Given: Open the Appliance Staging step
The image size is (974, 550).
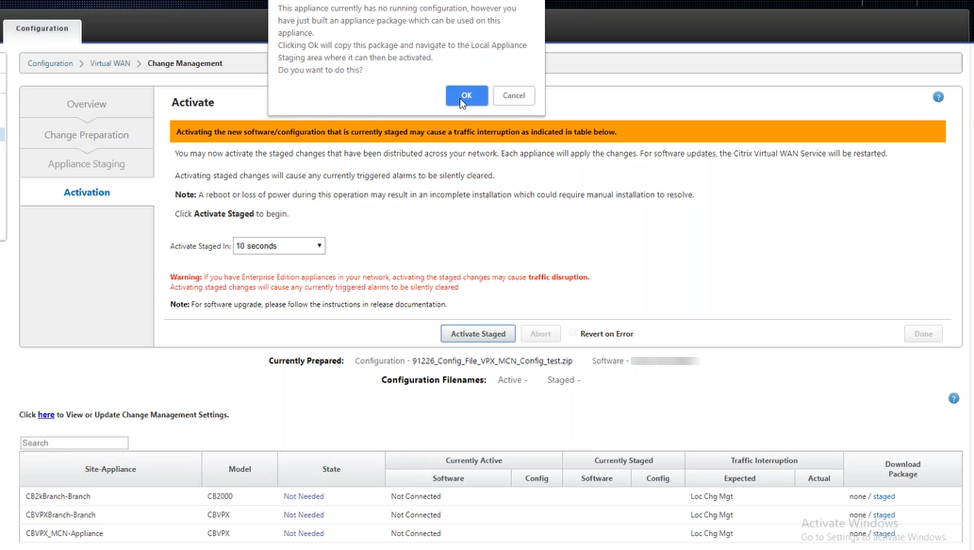Looking at the screenshot, I should coord(87,164).
